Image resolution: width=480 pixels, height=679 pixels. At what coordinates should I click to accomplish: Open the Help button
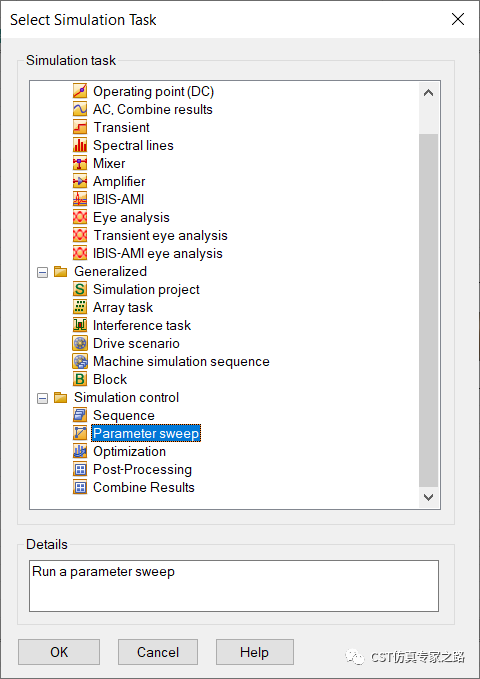click(x=255, y=652)
